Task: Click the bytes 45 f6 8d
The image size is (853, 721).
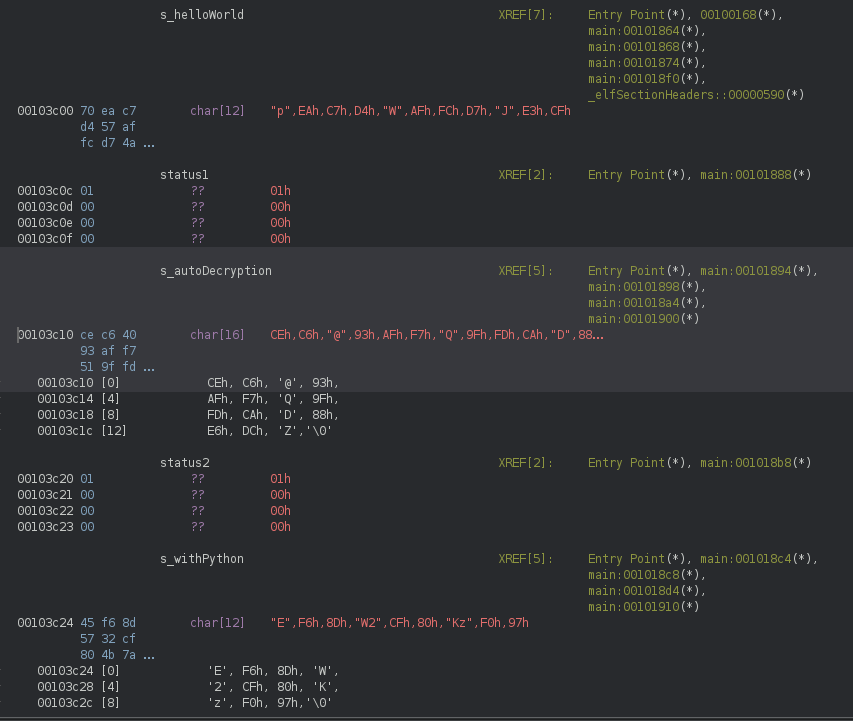Action: pos(108,623)
